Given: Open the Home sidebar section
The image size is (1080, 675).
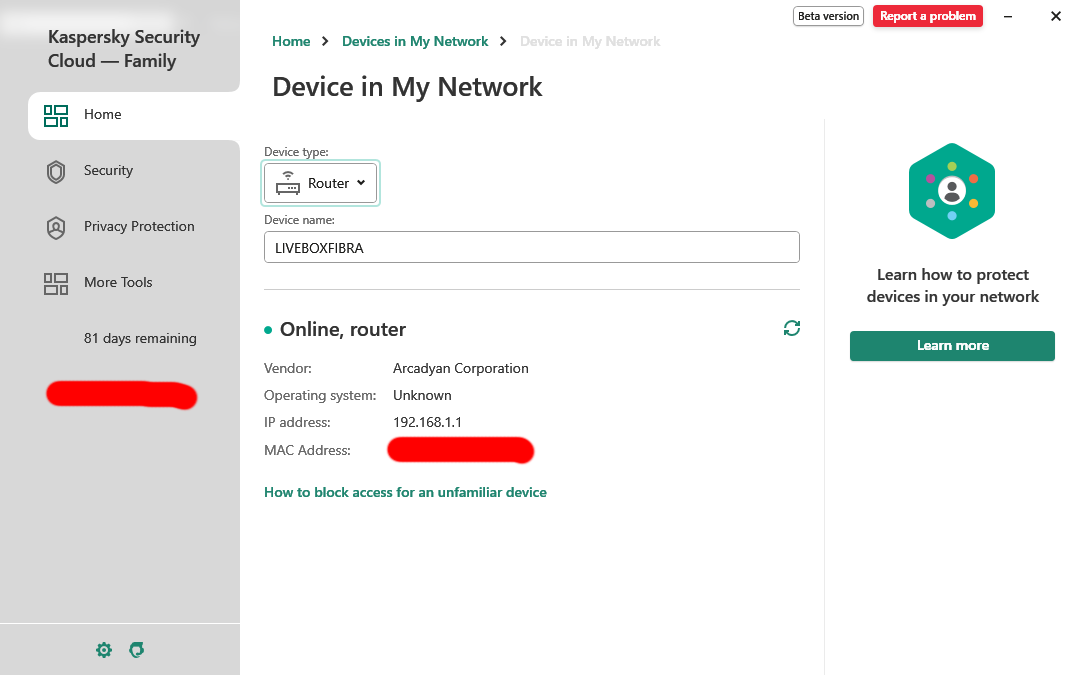Looking at the screenshot, I should pos(134,115).
